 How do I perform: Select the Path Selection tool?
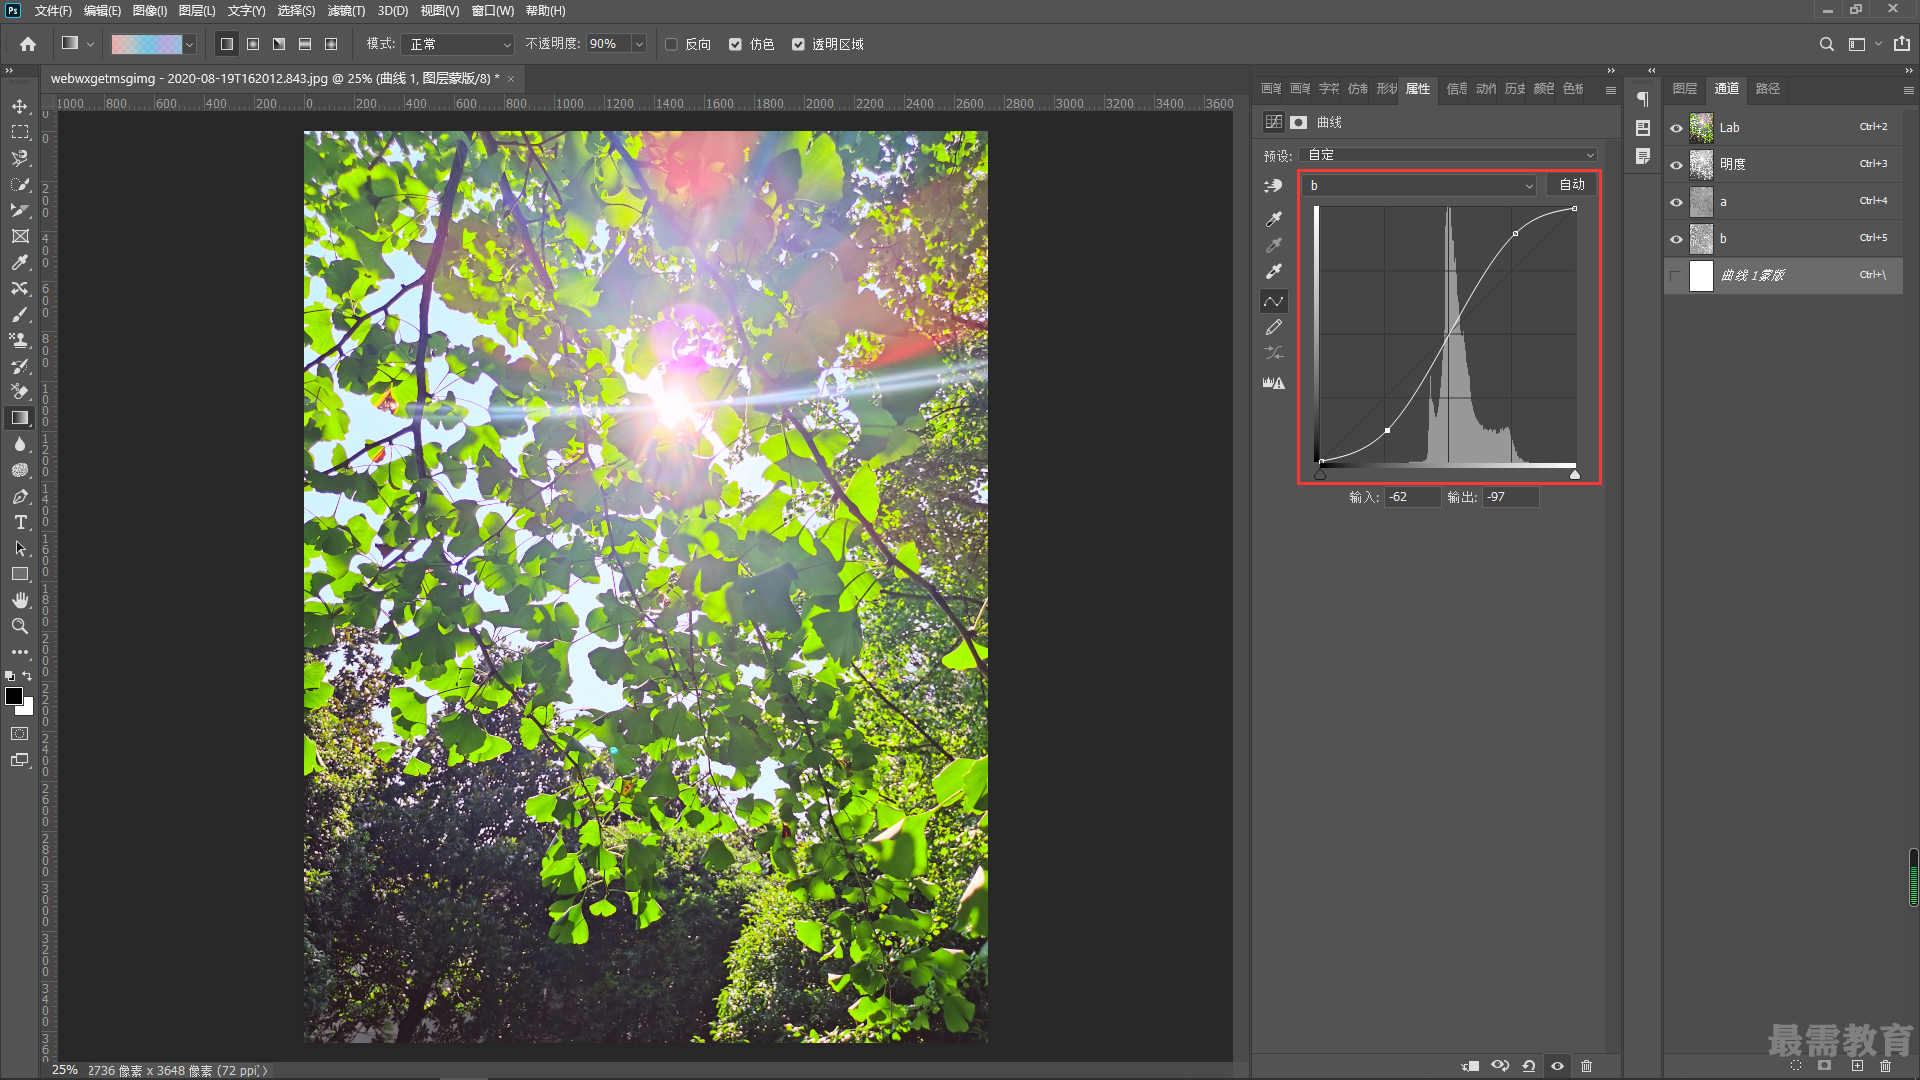pos(20,548)
